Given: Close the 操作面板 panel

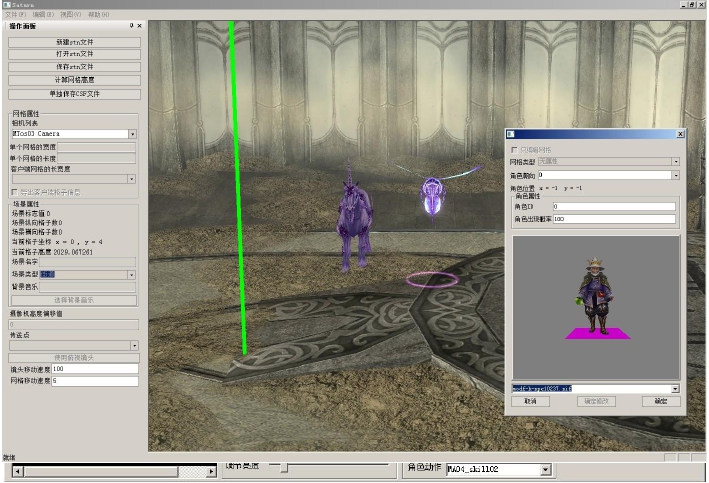Looking at the screenshot, I should click(x=139, y=26).
